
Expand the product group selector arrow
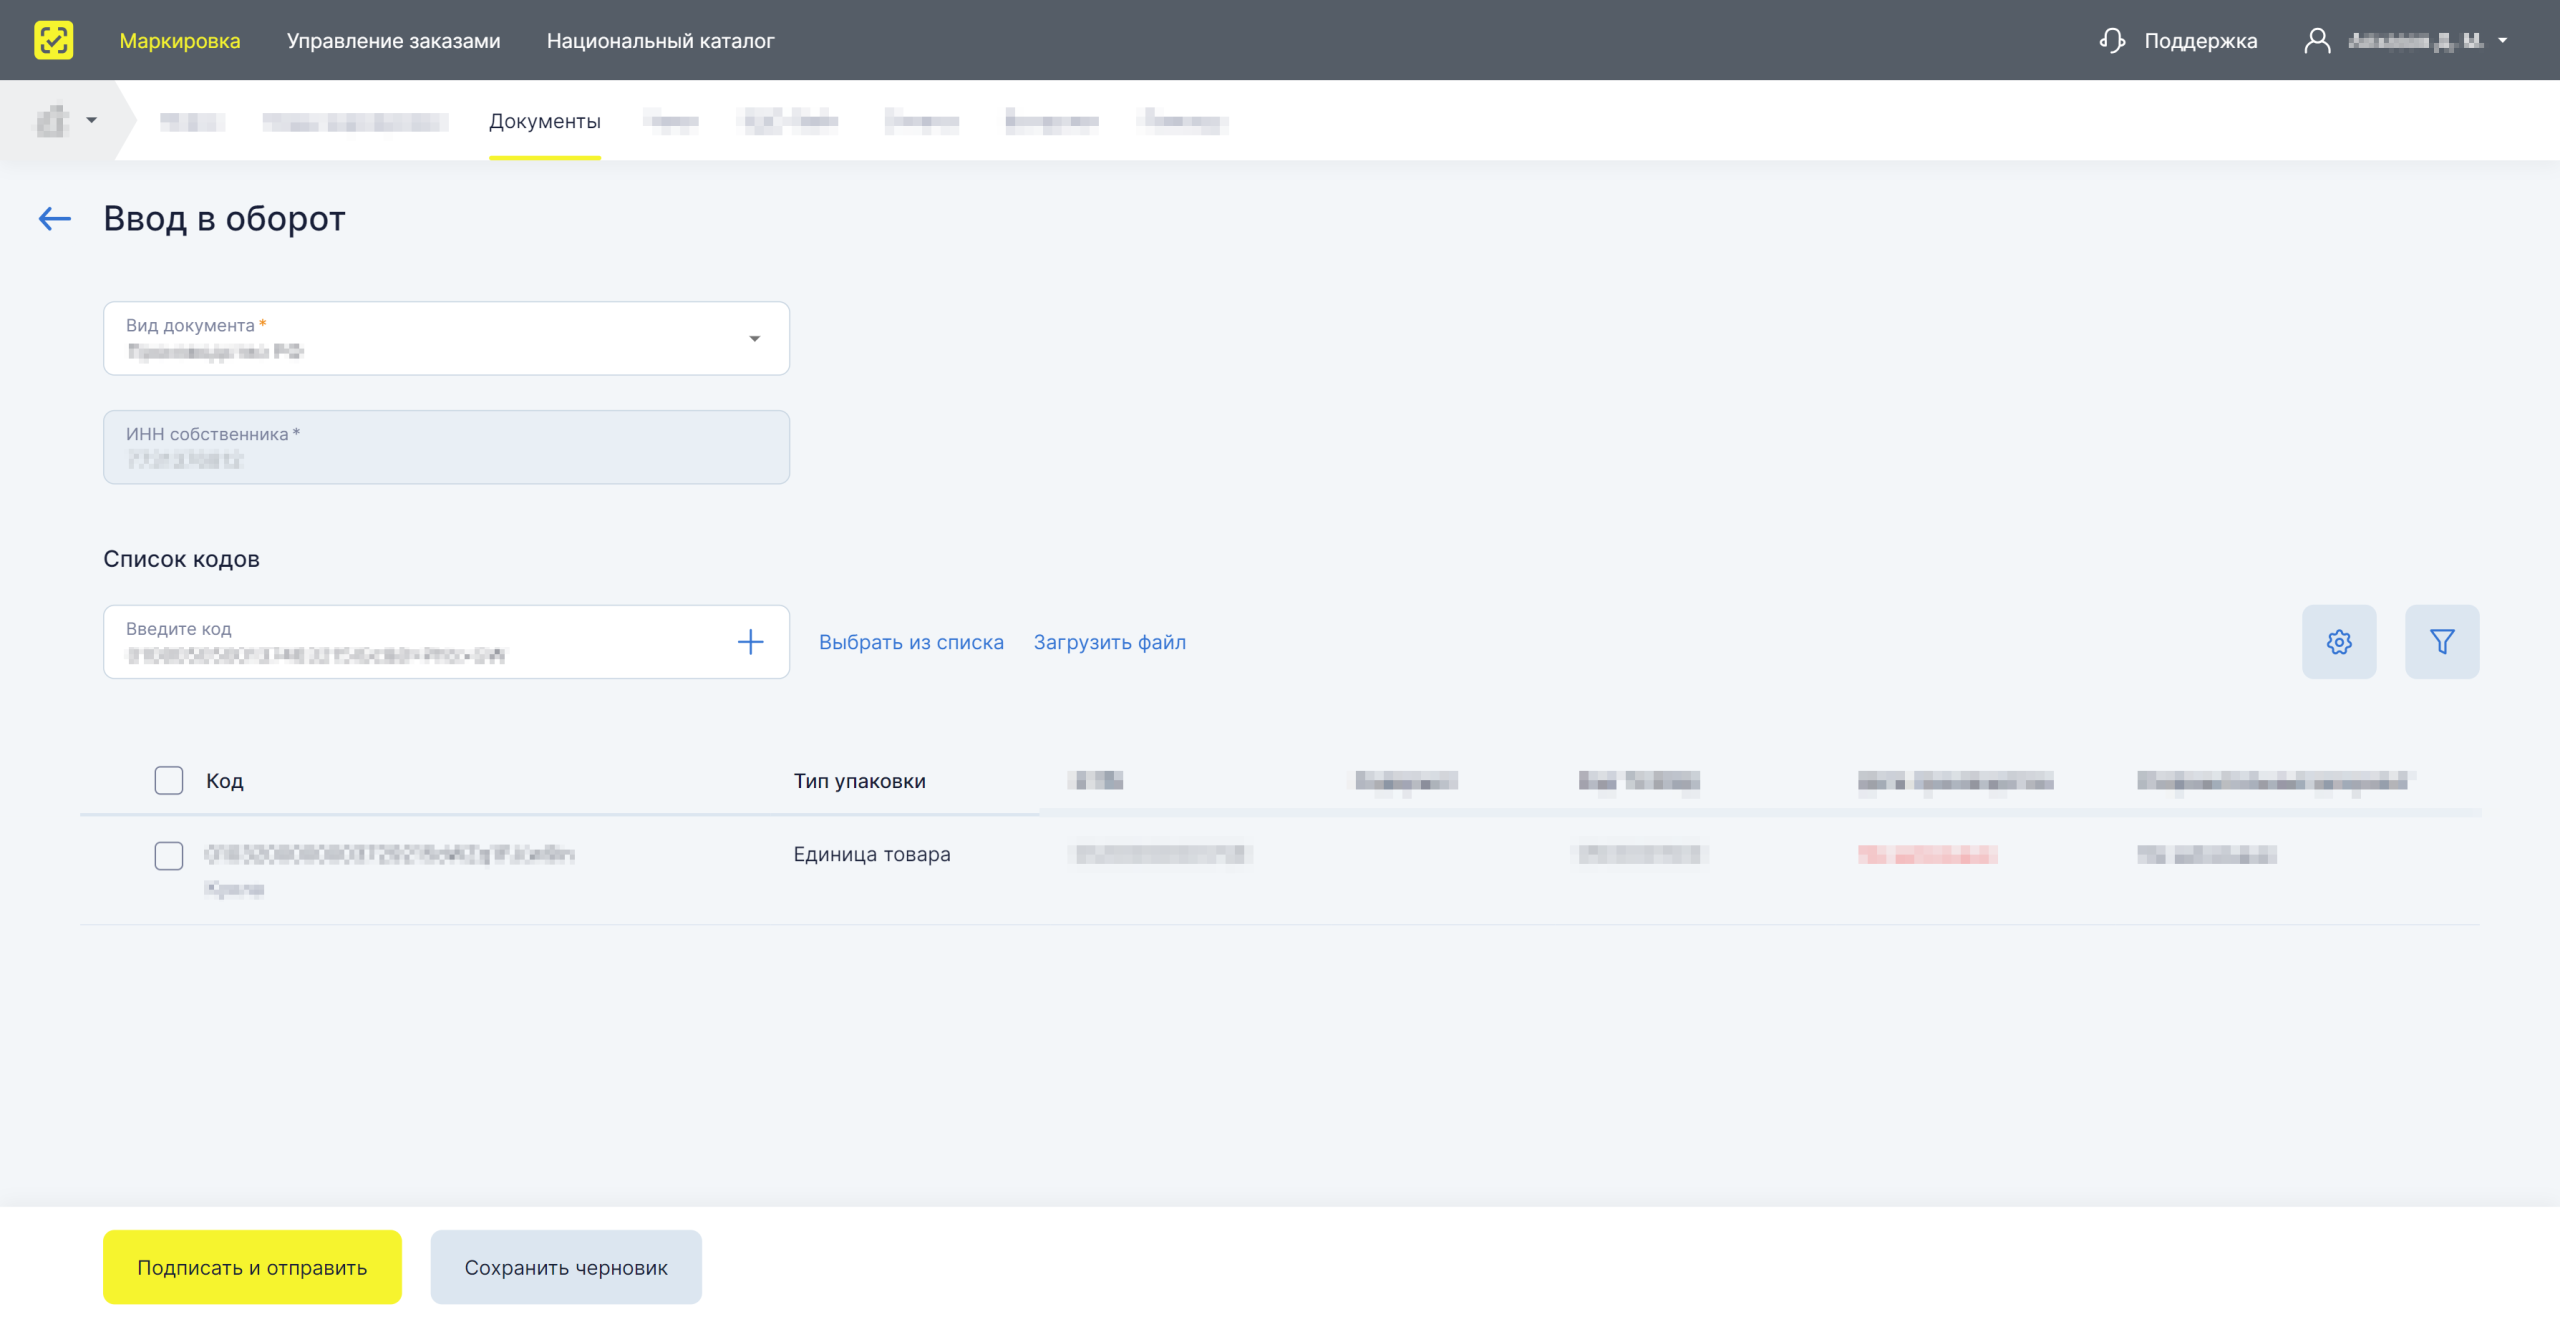[x=92, y=120]
